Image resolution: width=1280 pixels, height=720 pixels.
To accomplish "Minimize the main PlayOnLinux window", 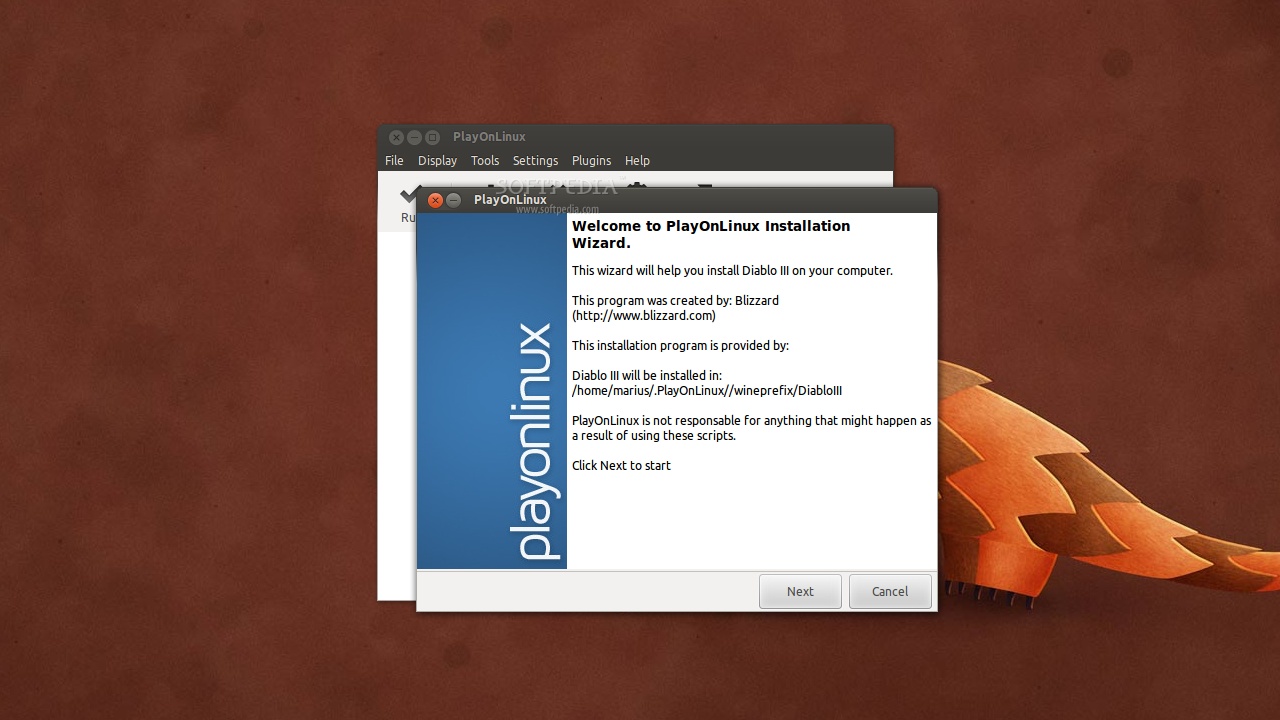I will tap(414, 137).
